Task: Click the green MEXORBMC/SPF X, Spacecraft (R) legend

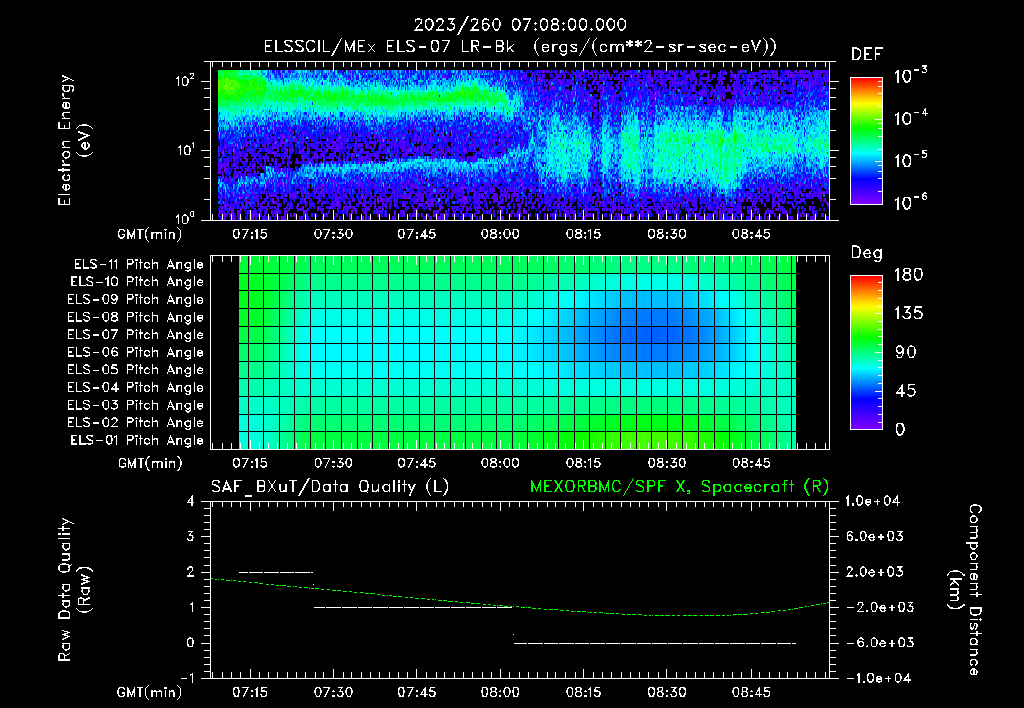Action: tap(679, 487)
